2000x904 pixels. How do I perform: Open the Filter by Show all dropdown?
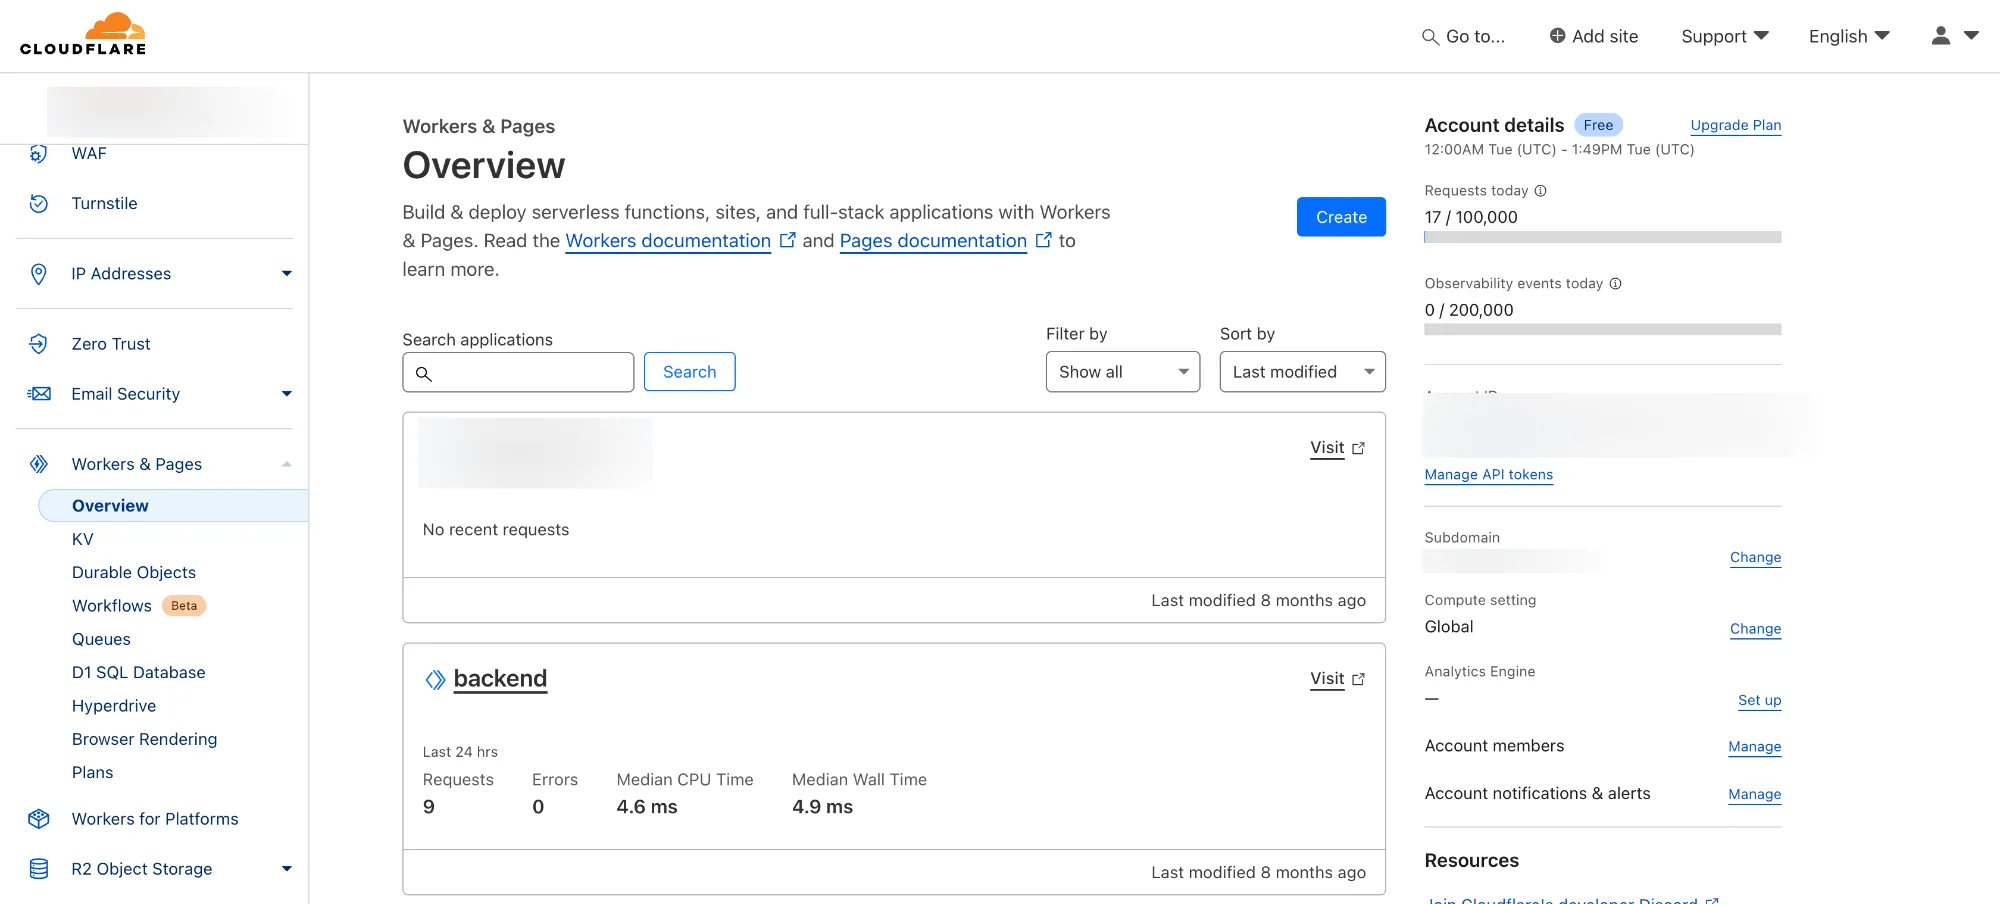pos(1123,372)
